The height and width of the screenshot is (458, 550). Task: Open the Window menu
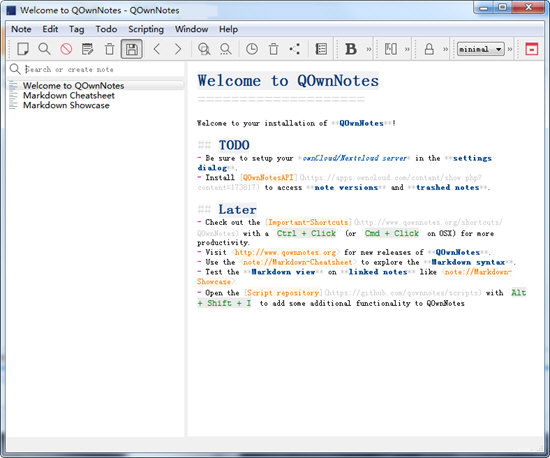(192, 29)
